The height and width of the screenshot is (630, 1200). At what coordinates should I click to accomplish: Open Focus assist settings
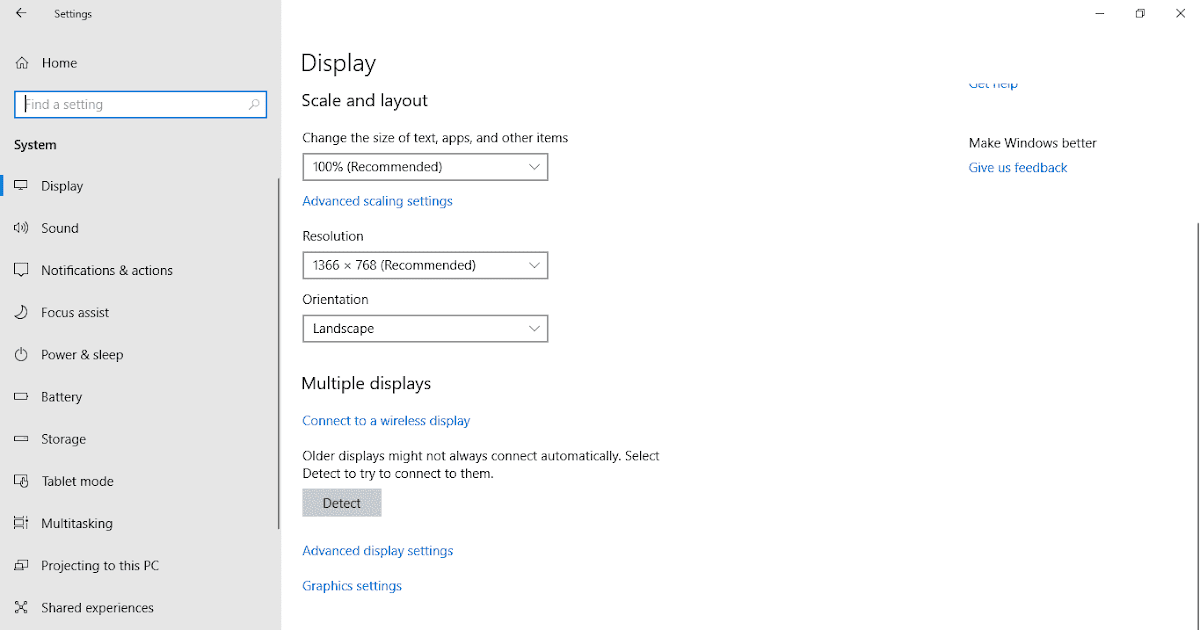coord(22,312)
